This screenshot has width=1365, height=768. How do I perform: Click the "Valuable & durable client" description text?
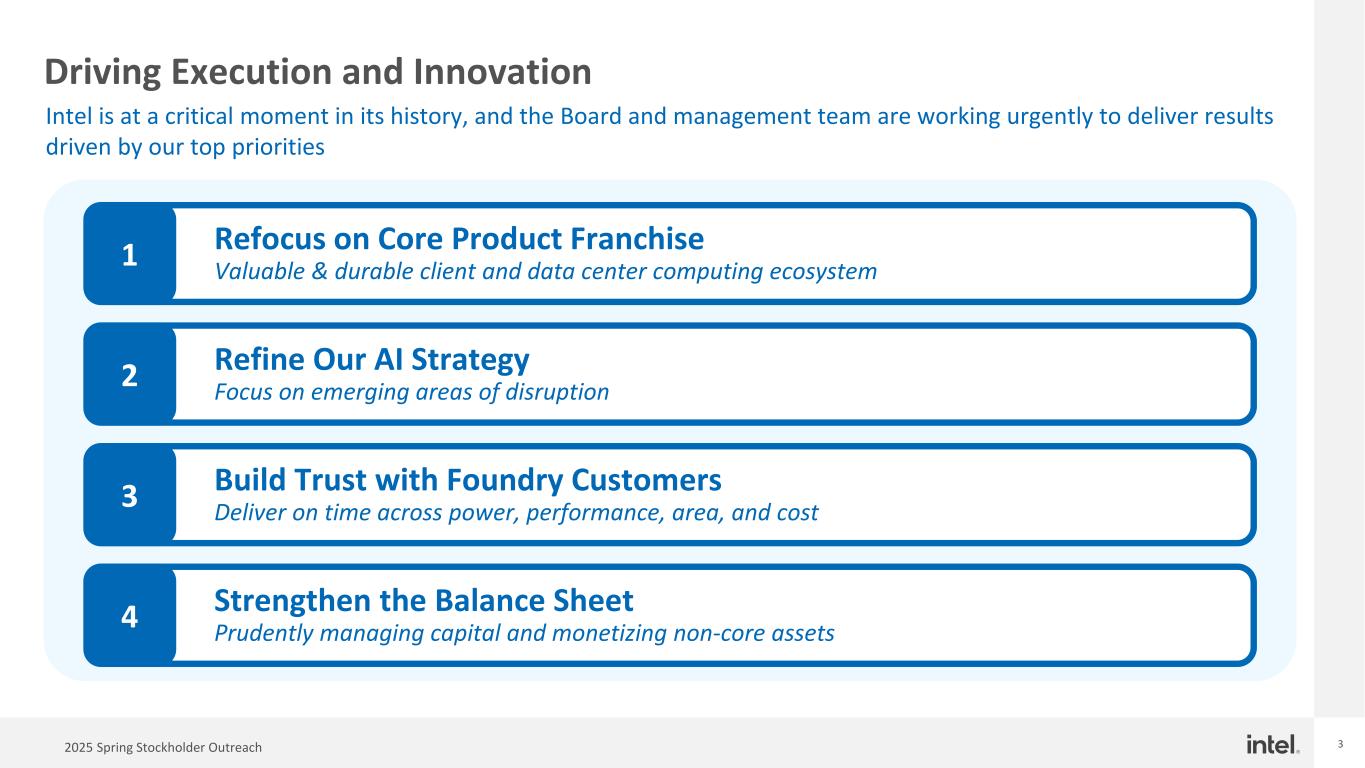pos(546,271)
